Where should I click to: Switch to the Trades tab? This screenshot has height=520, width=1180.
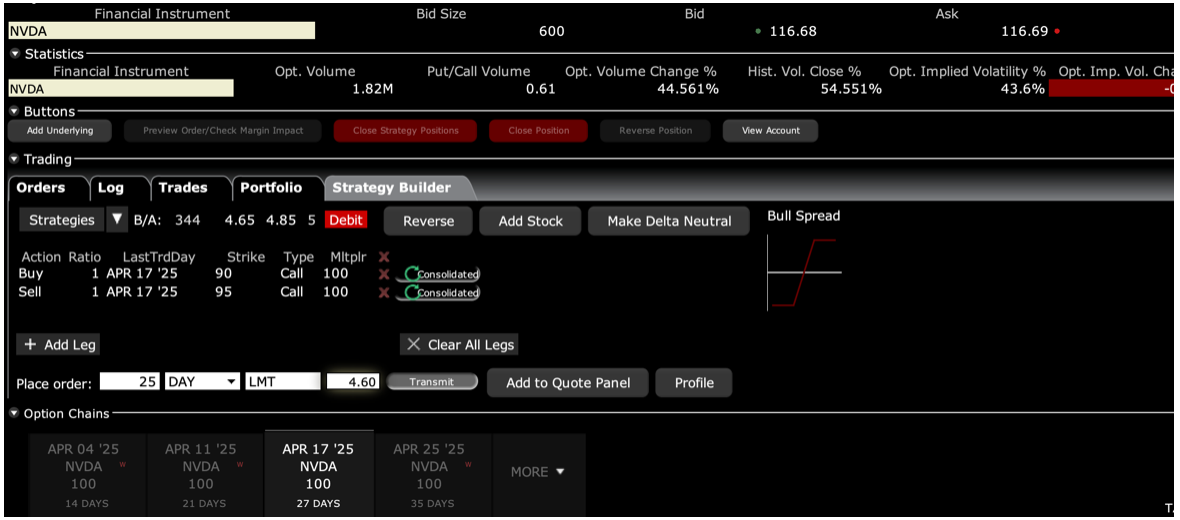coord(183,187)
